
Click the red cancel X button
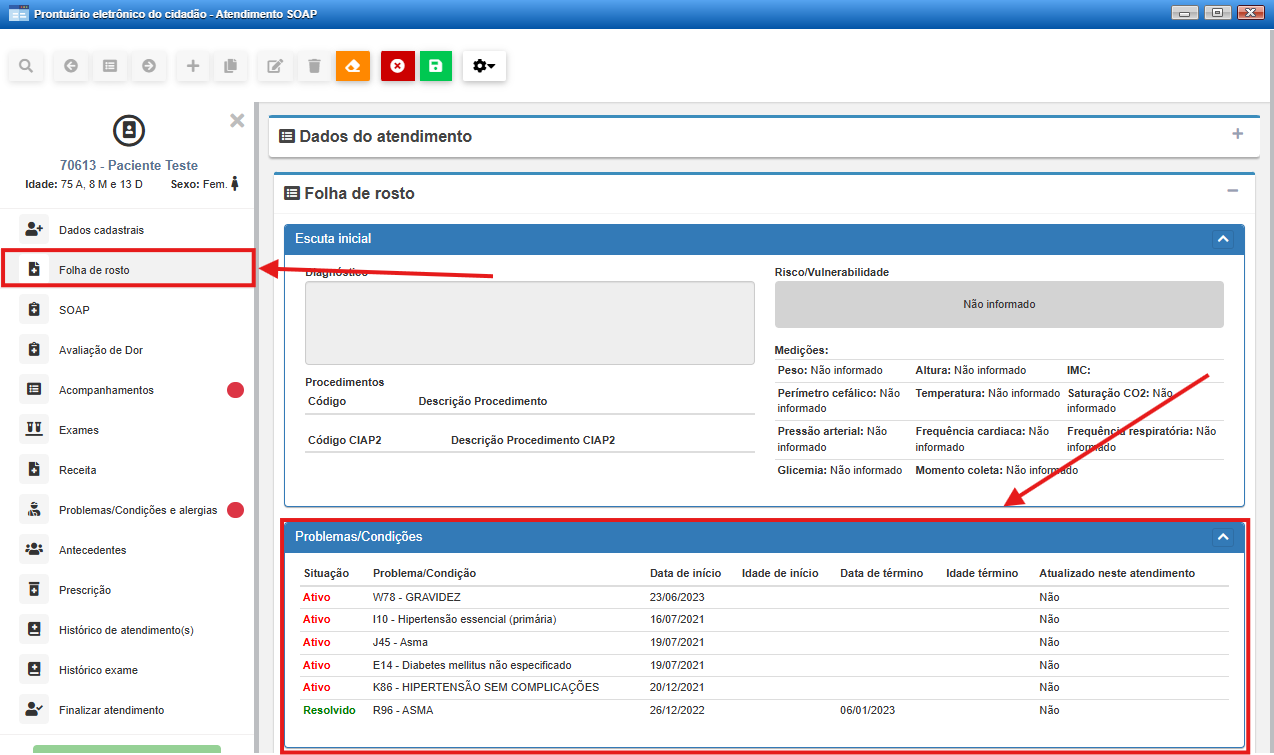pos(397,66)
